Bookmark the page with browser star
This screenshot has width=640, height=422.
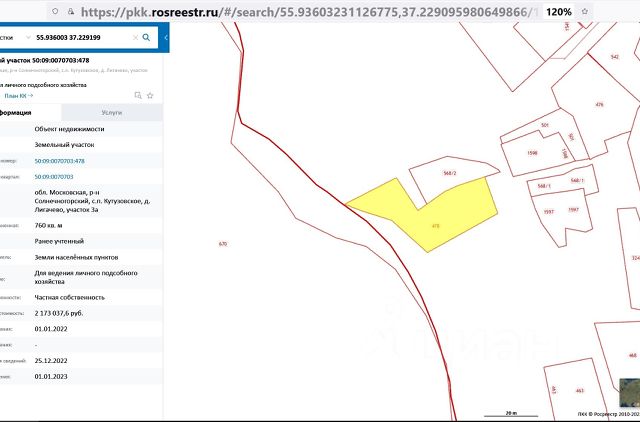(584, 11)
